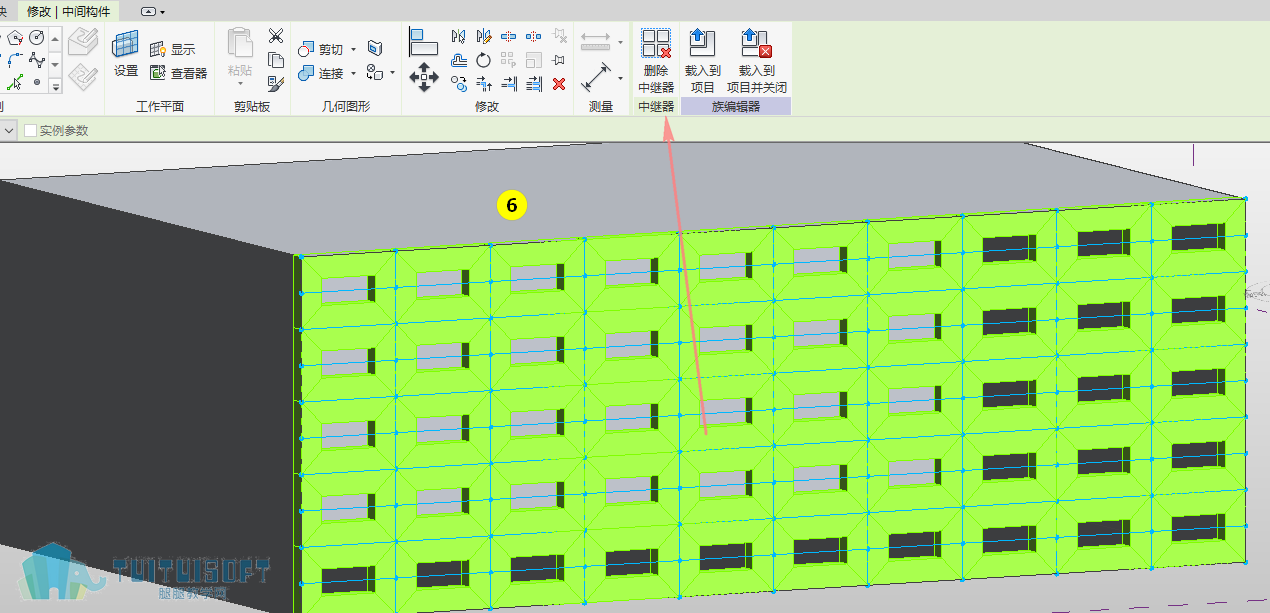
Task: Click the yellow number 6 marker
Action: (x=511, y=206)
